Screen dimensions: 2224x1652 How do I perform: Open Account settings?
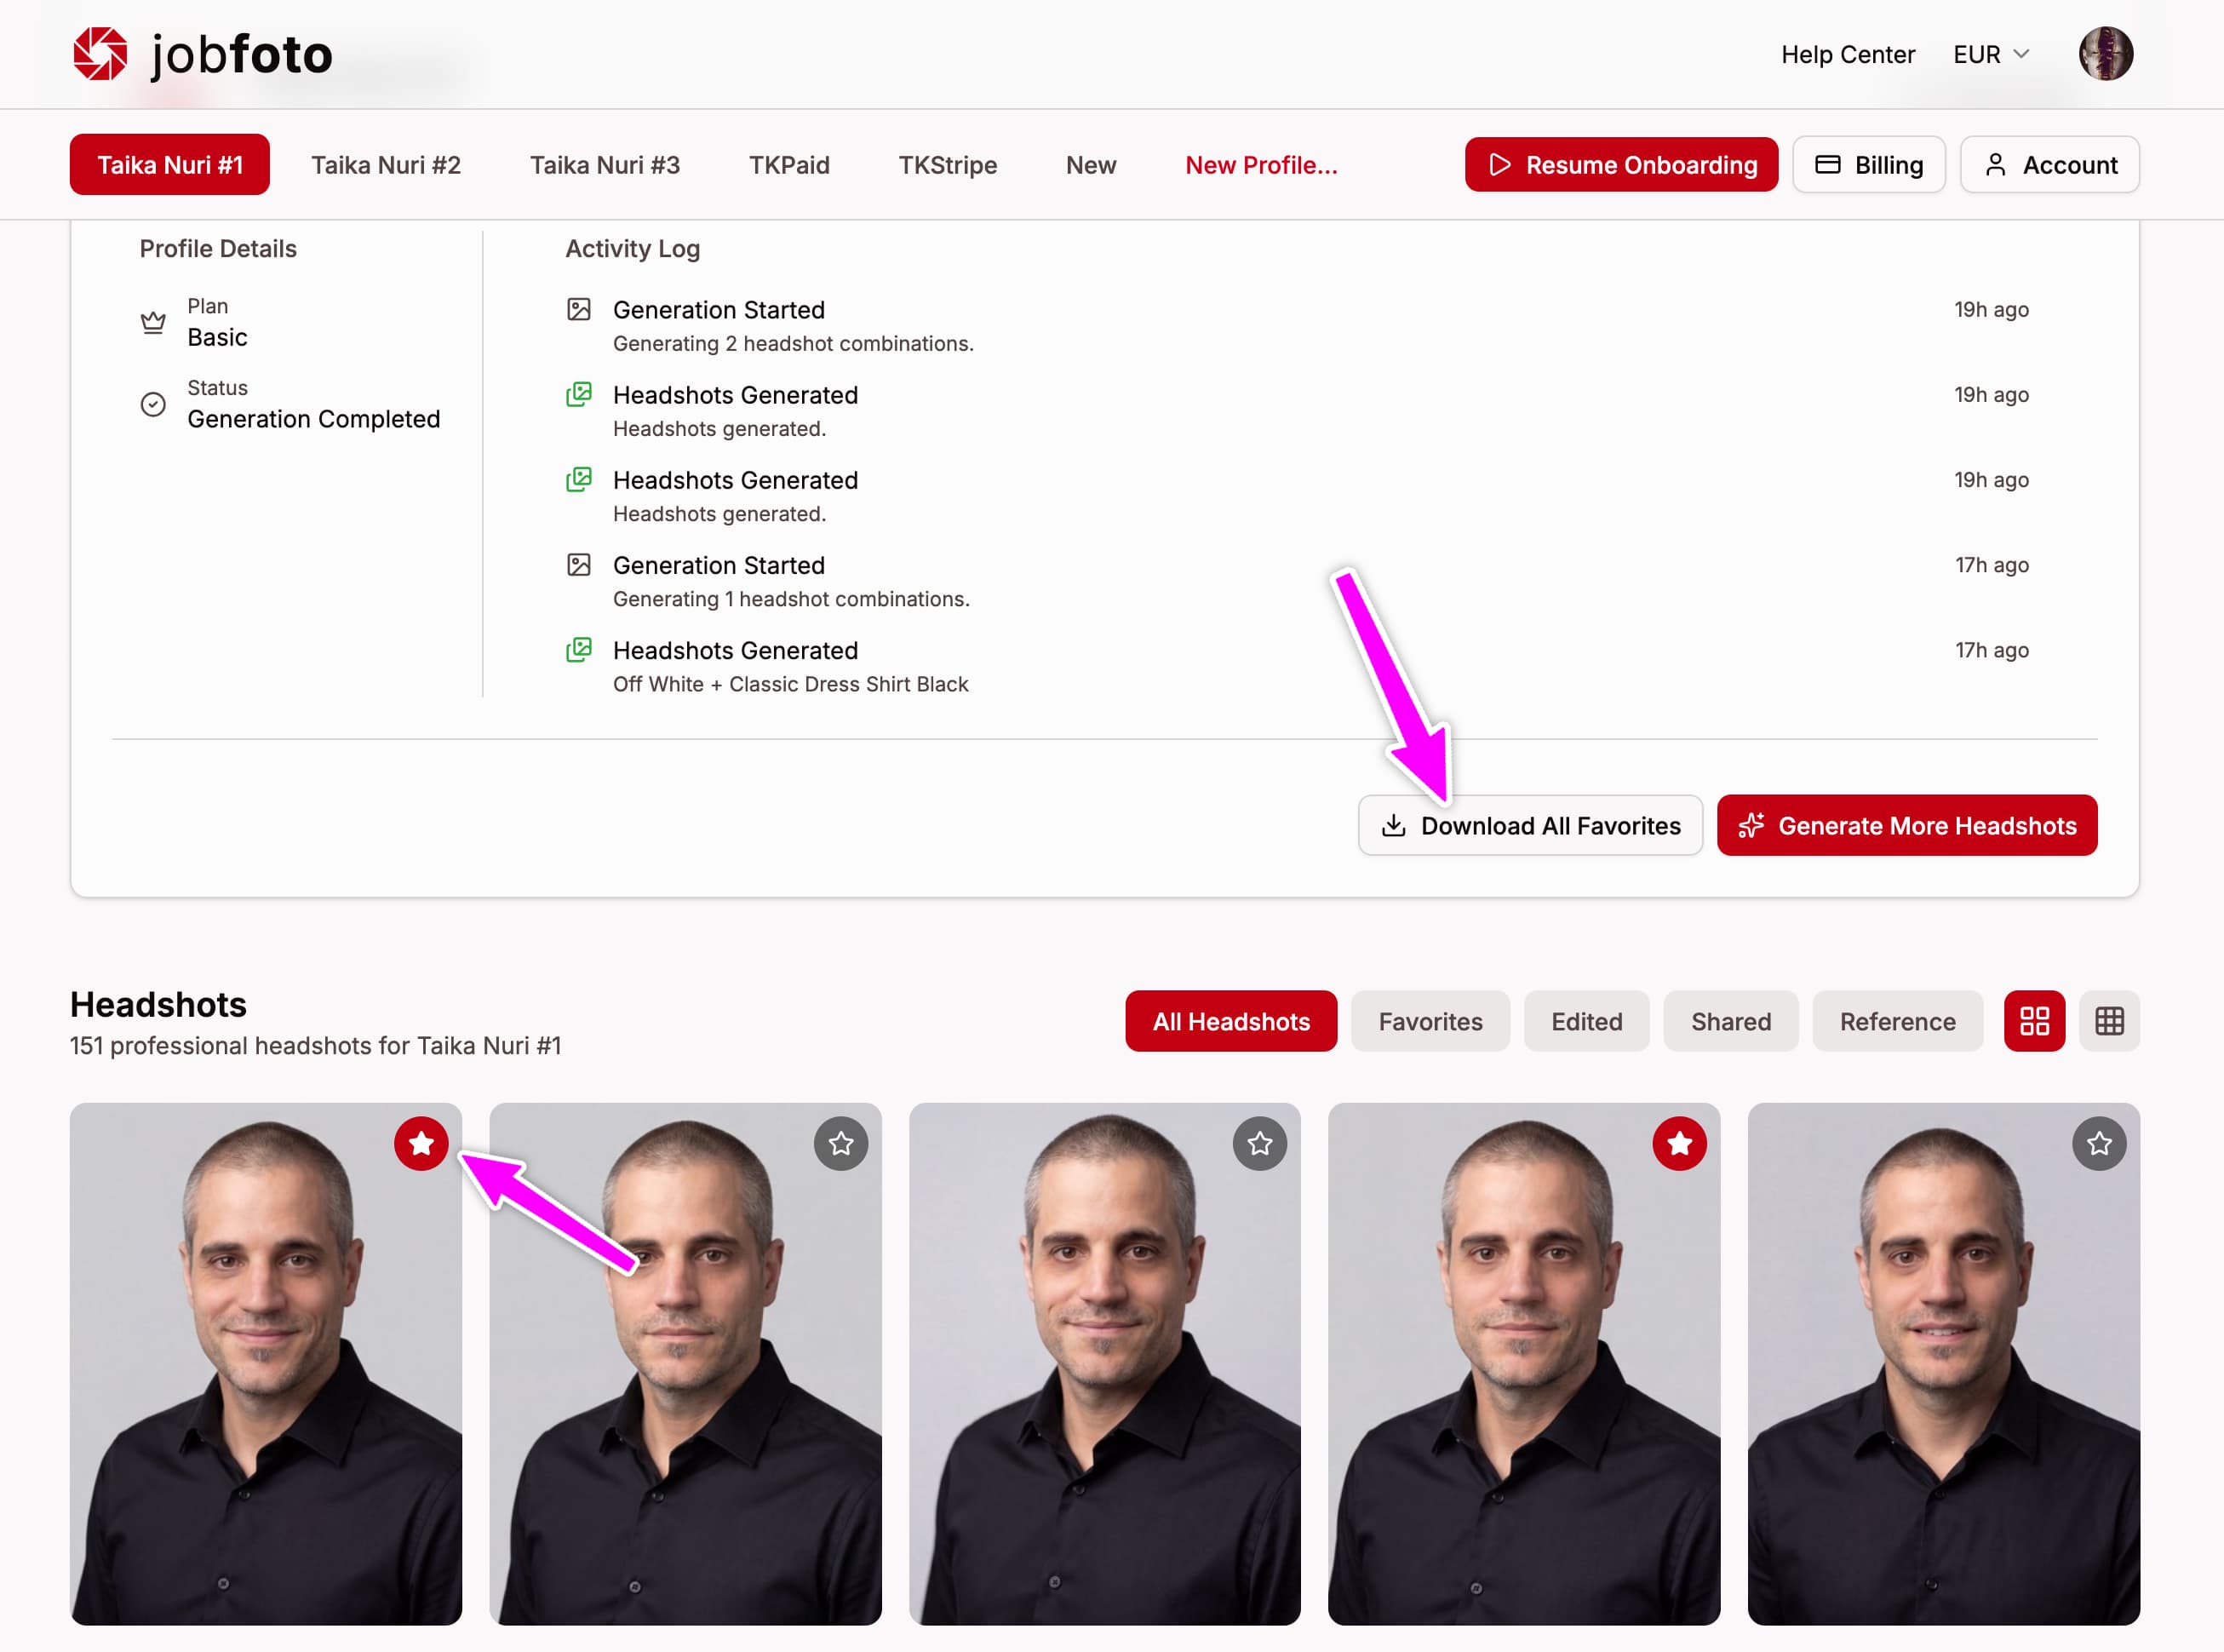pyautogui.click(x=2049, y=165)
